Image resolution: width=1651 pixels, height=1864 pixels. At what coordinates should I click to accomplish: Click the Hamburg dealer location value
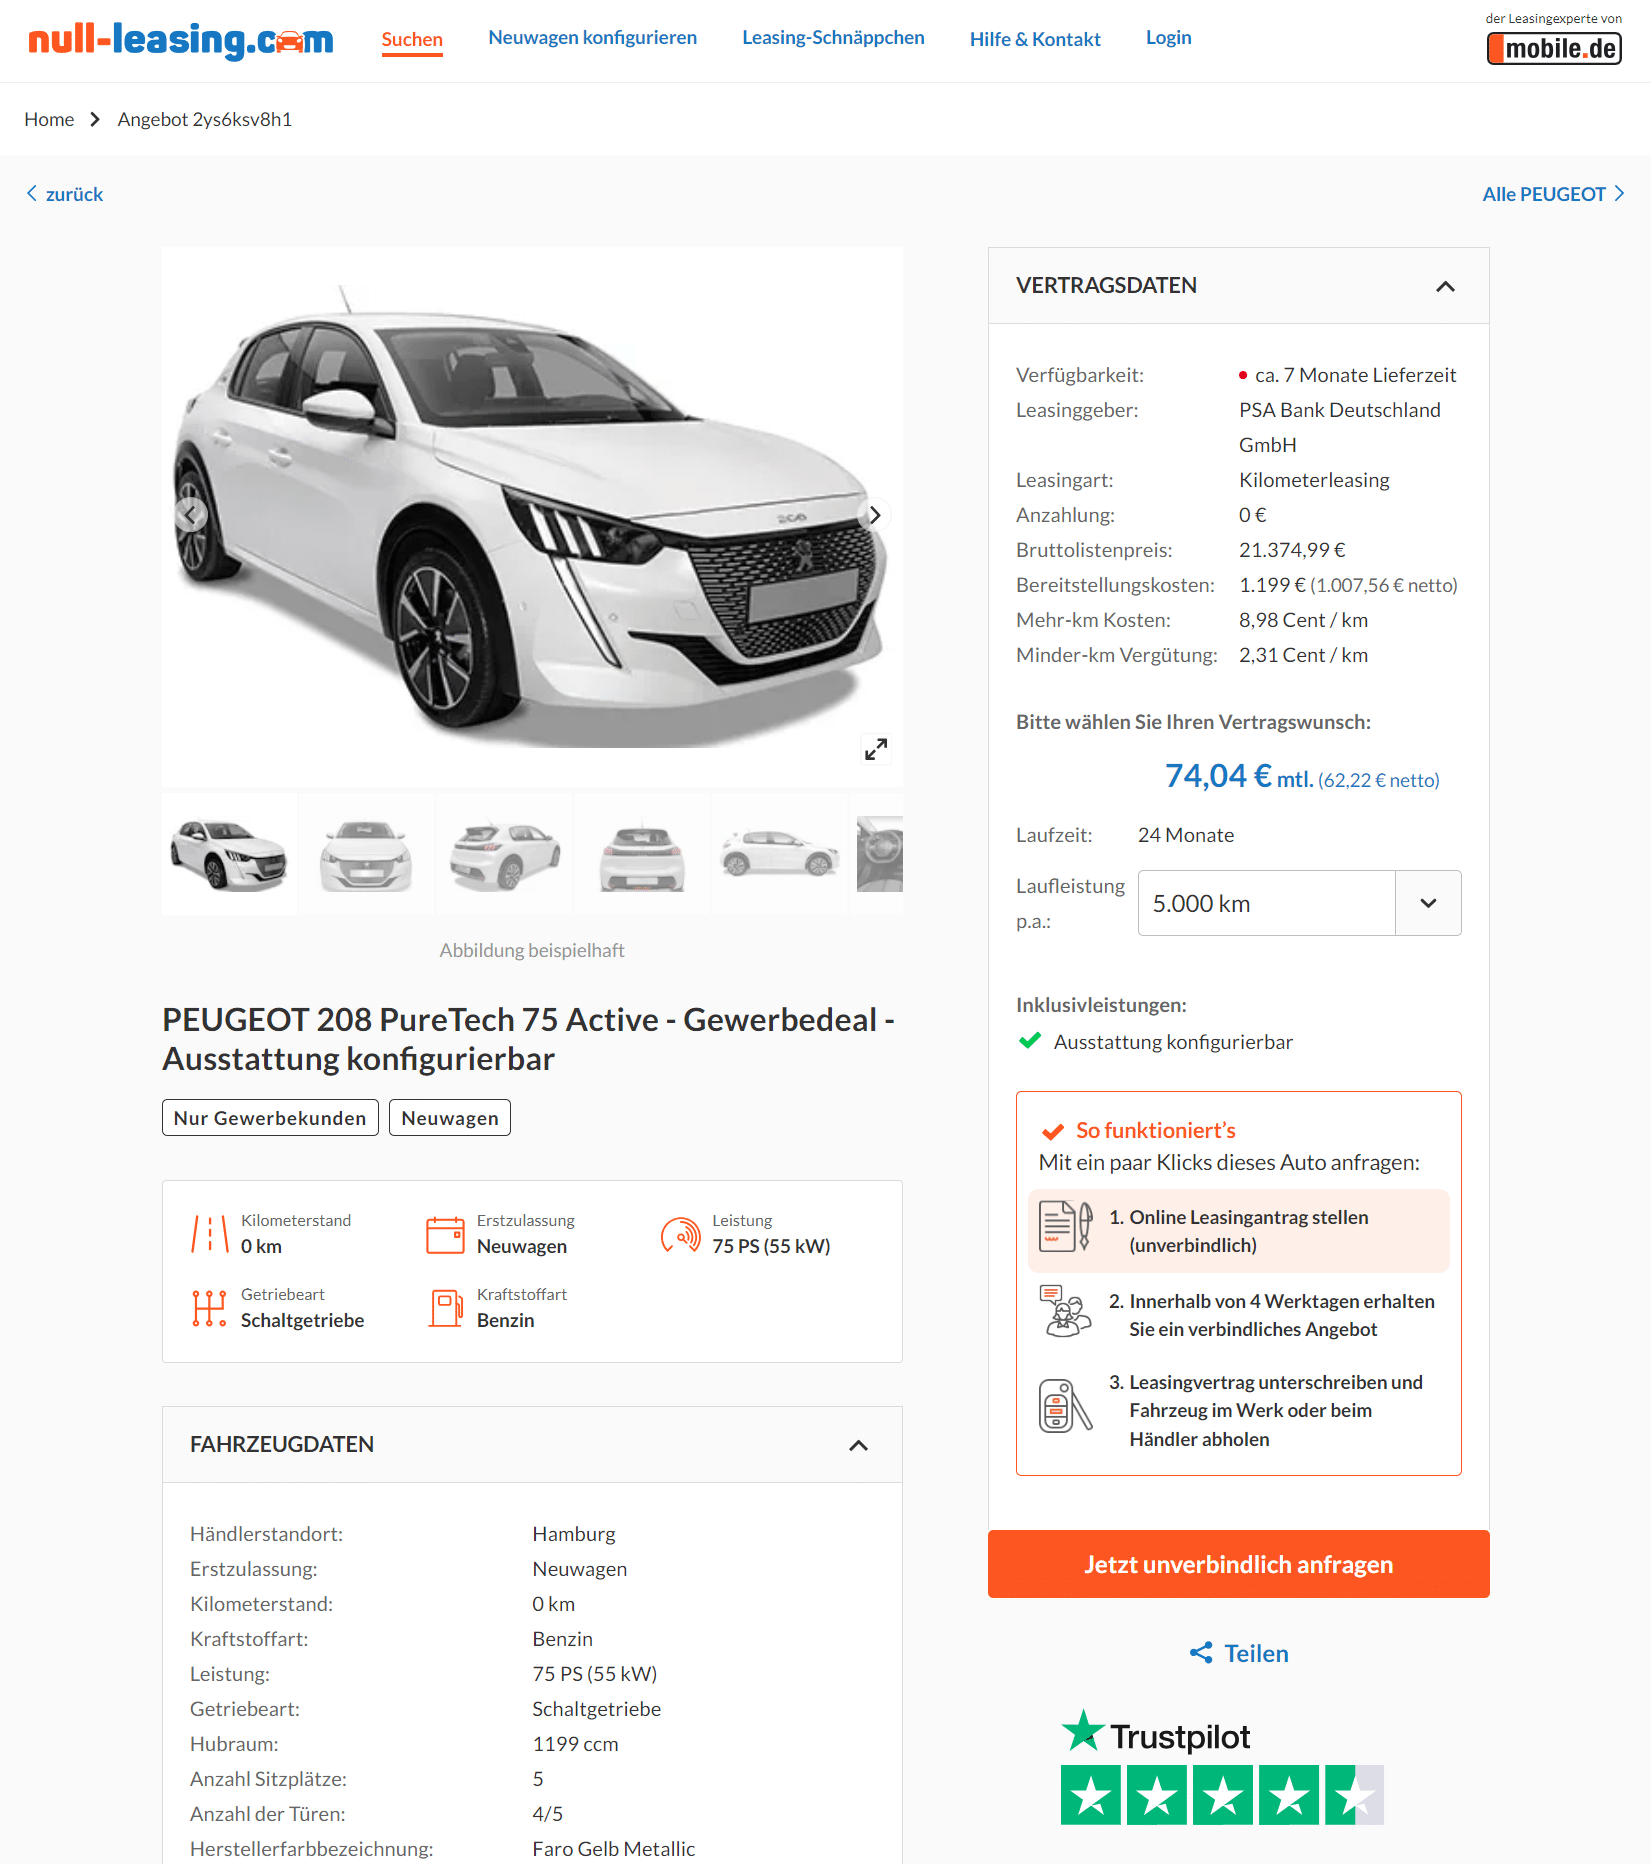click(574, 1534)
